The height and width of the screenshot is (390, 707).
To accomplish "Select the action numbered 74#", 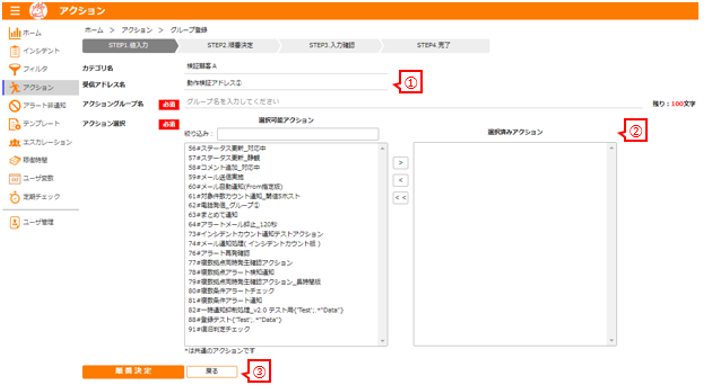I will [x=254, y=243].
